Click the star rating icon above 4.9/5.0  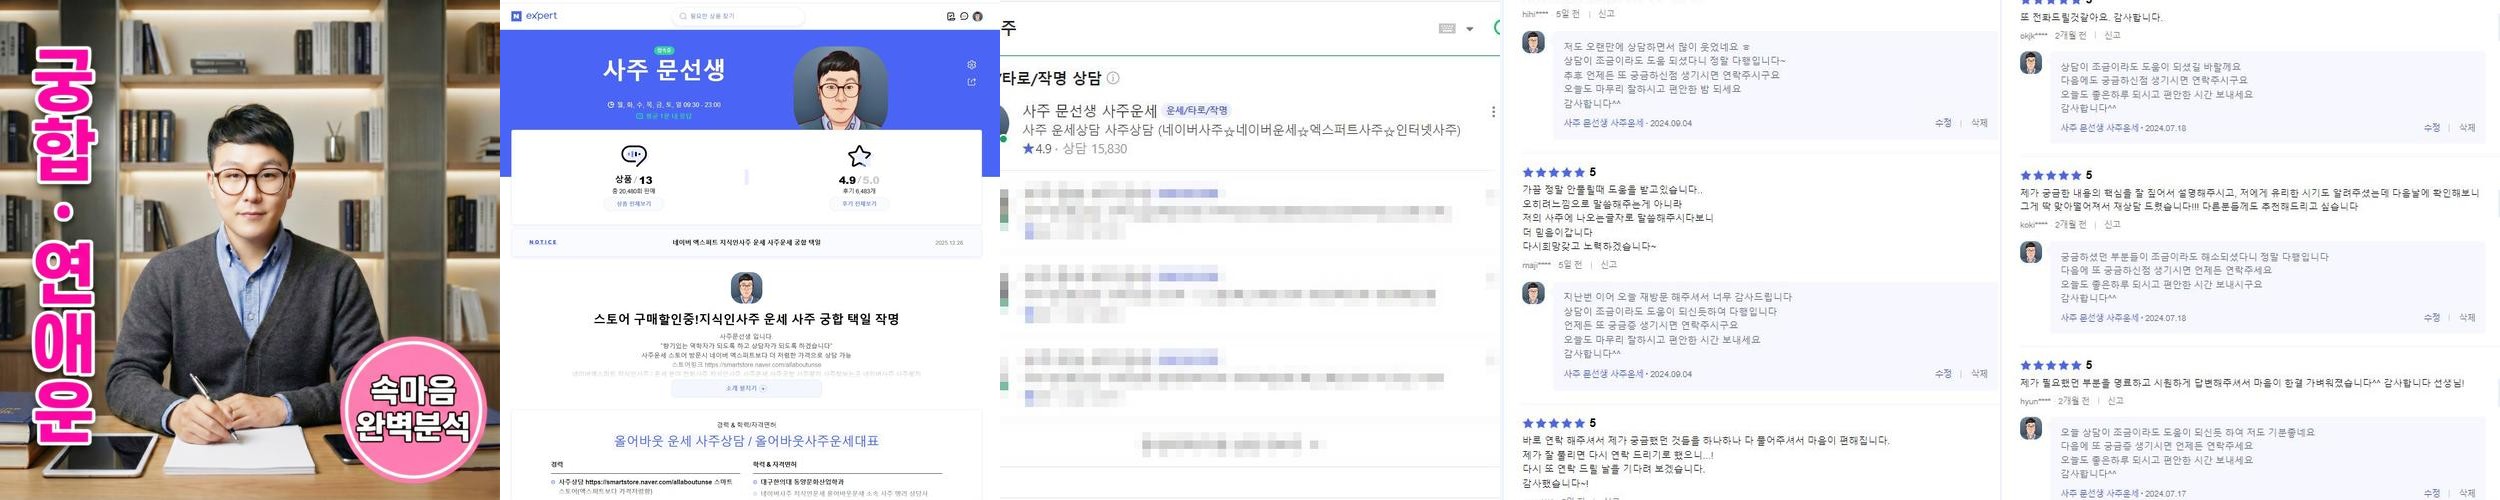coord(859,156)
